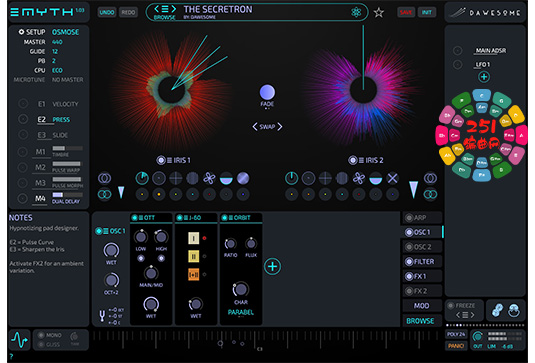
Task: Add a modulator with plus icon
Action: tap(483, 77)
